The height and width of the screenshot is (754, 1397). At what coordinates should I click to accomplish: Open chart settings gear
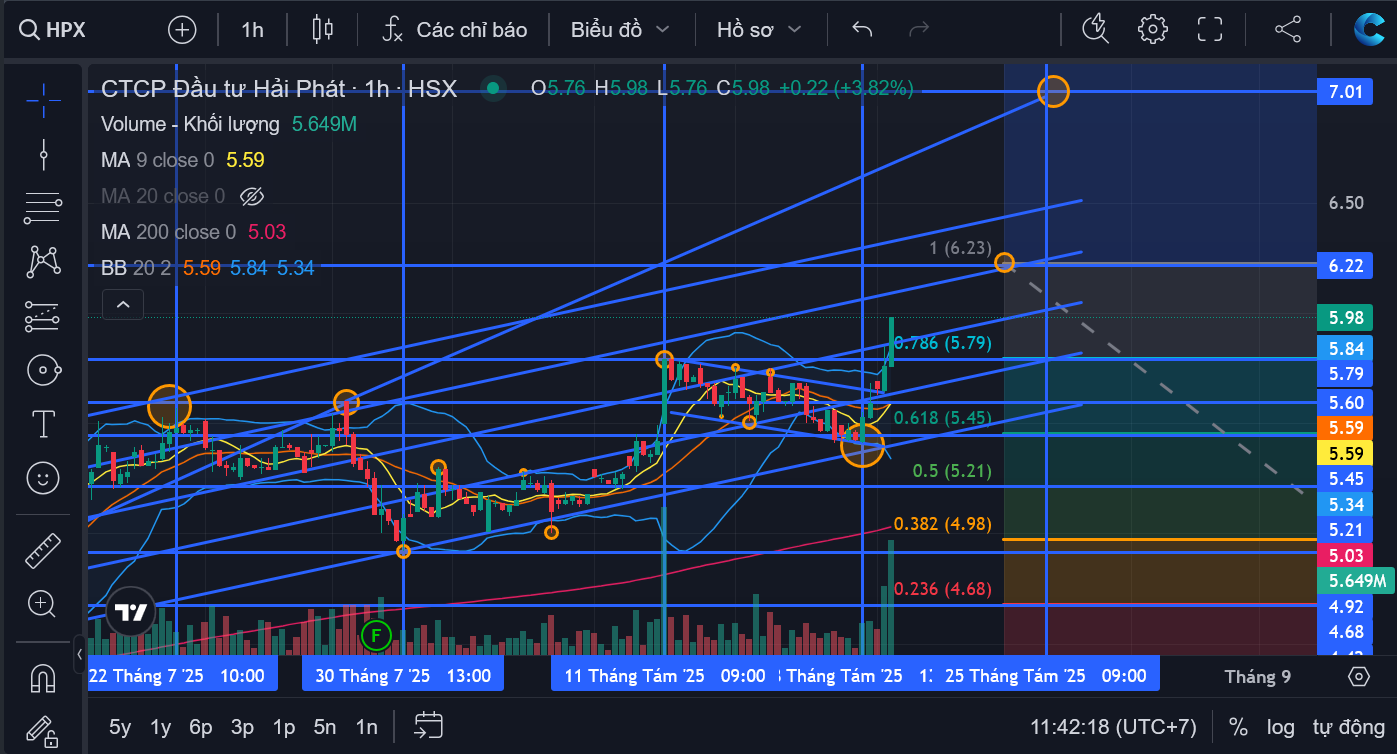(1153, 29)
